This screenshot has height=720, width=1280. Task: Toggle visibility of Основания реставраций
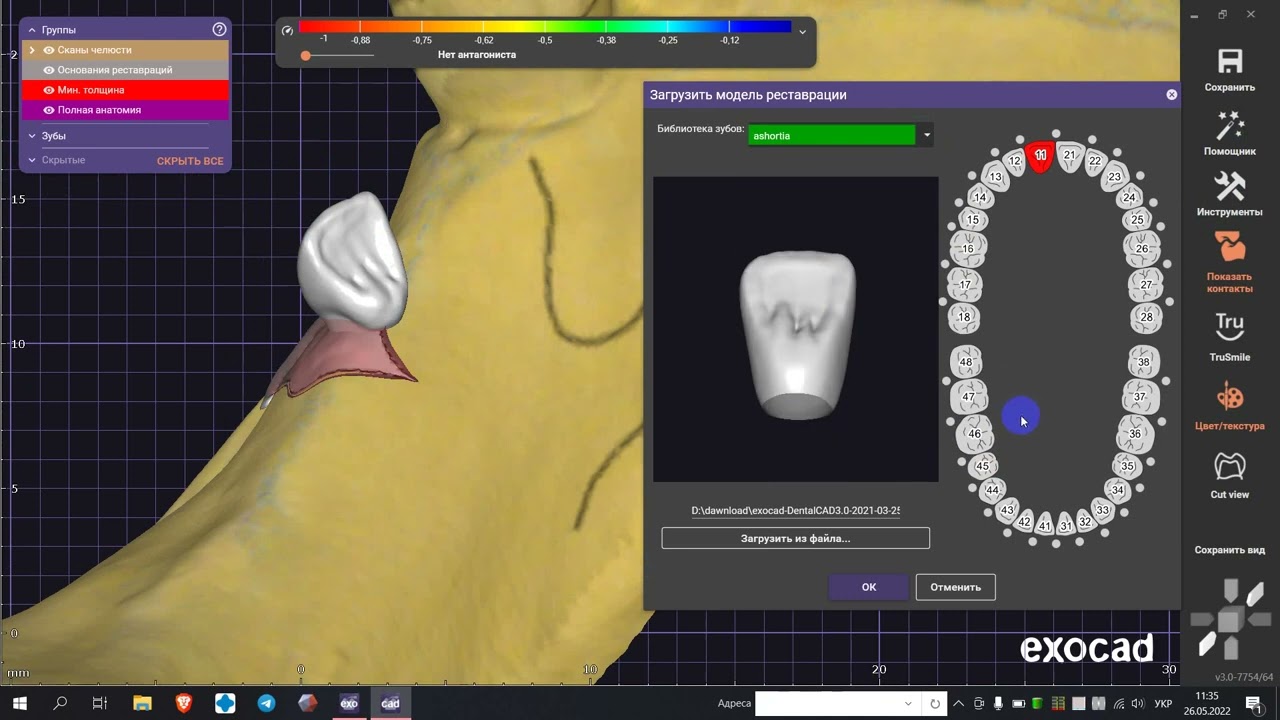coord(48,70)
